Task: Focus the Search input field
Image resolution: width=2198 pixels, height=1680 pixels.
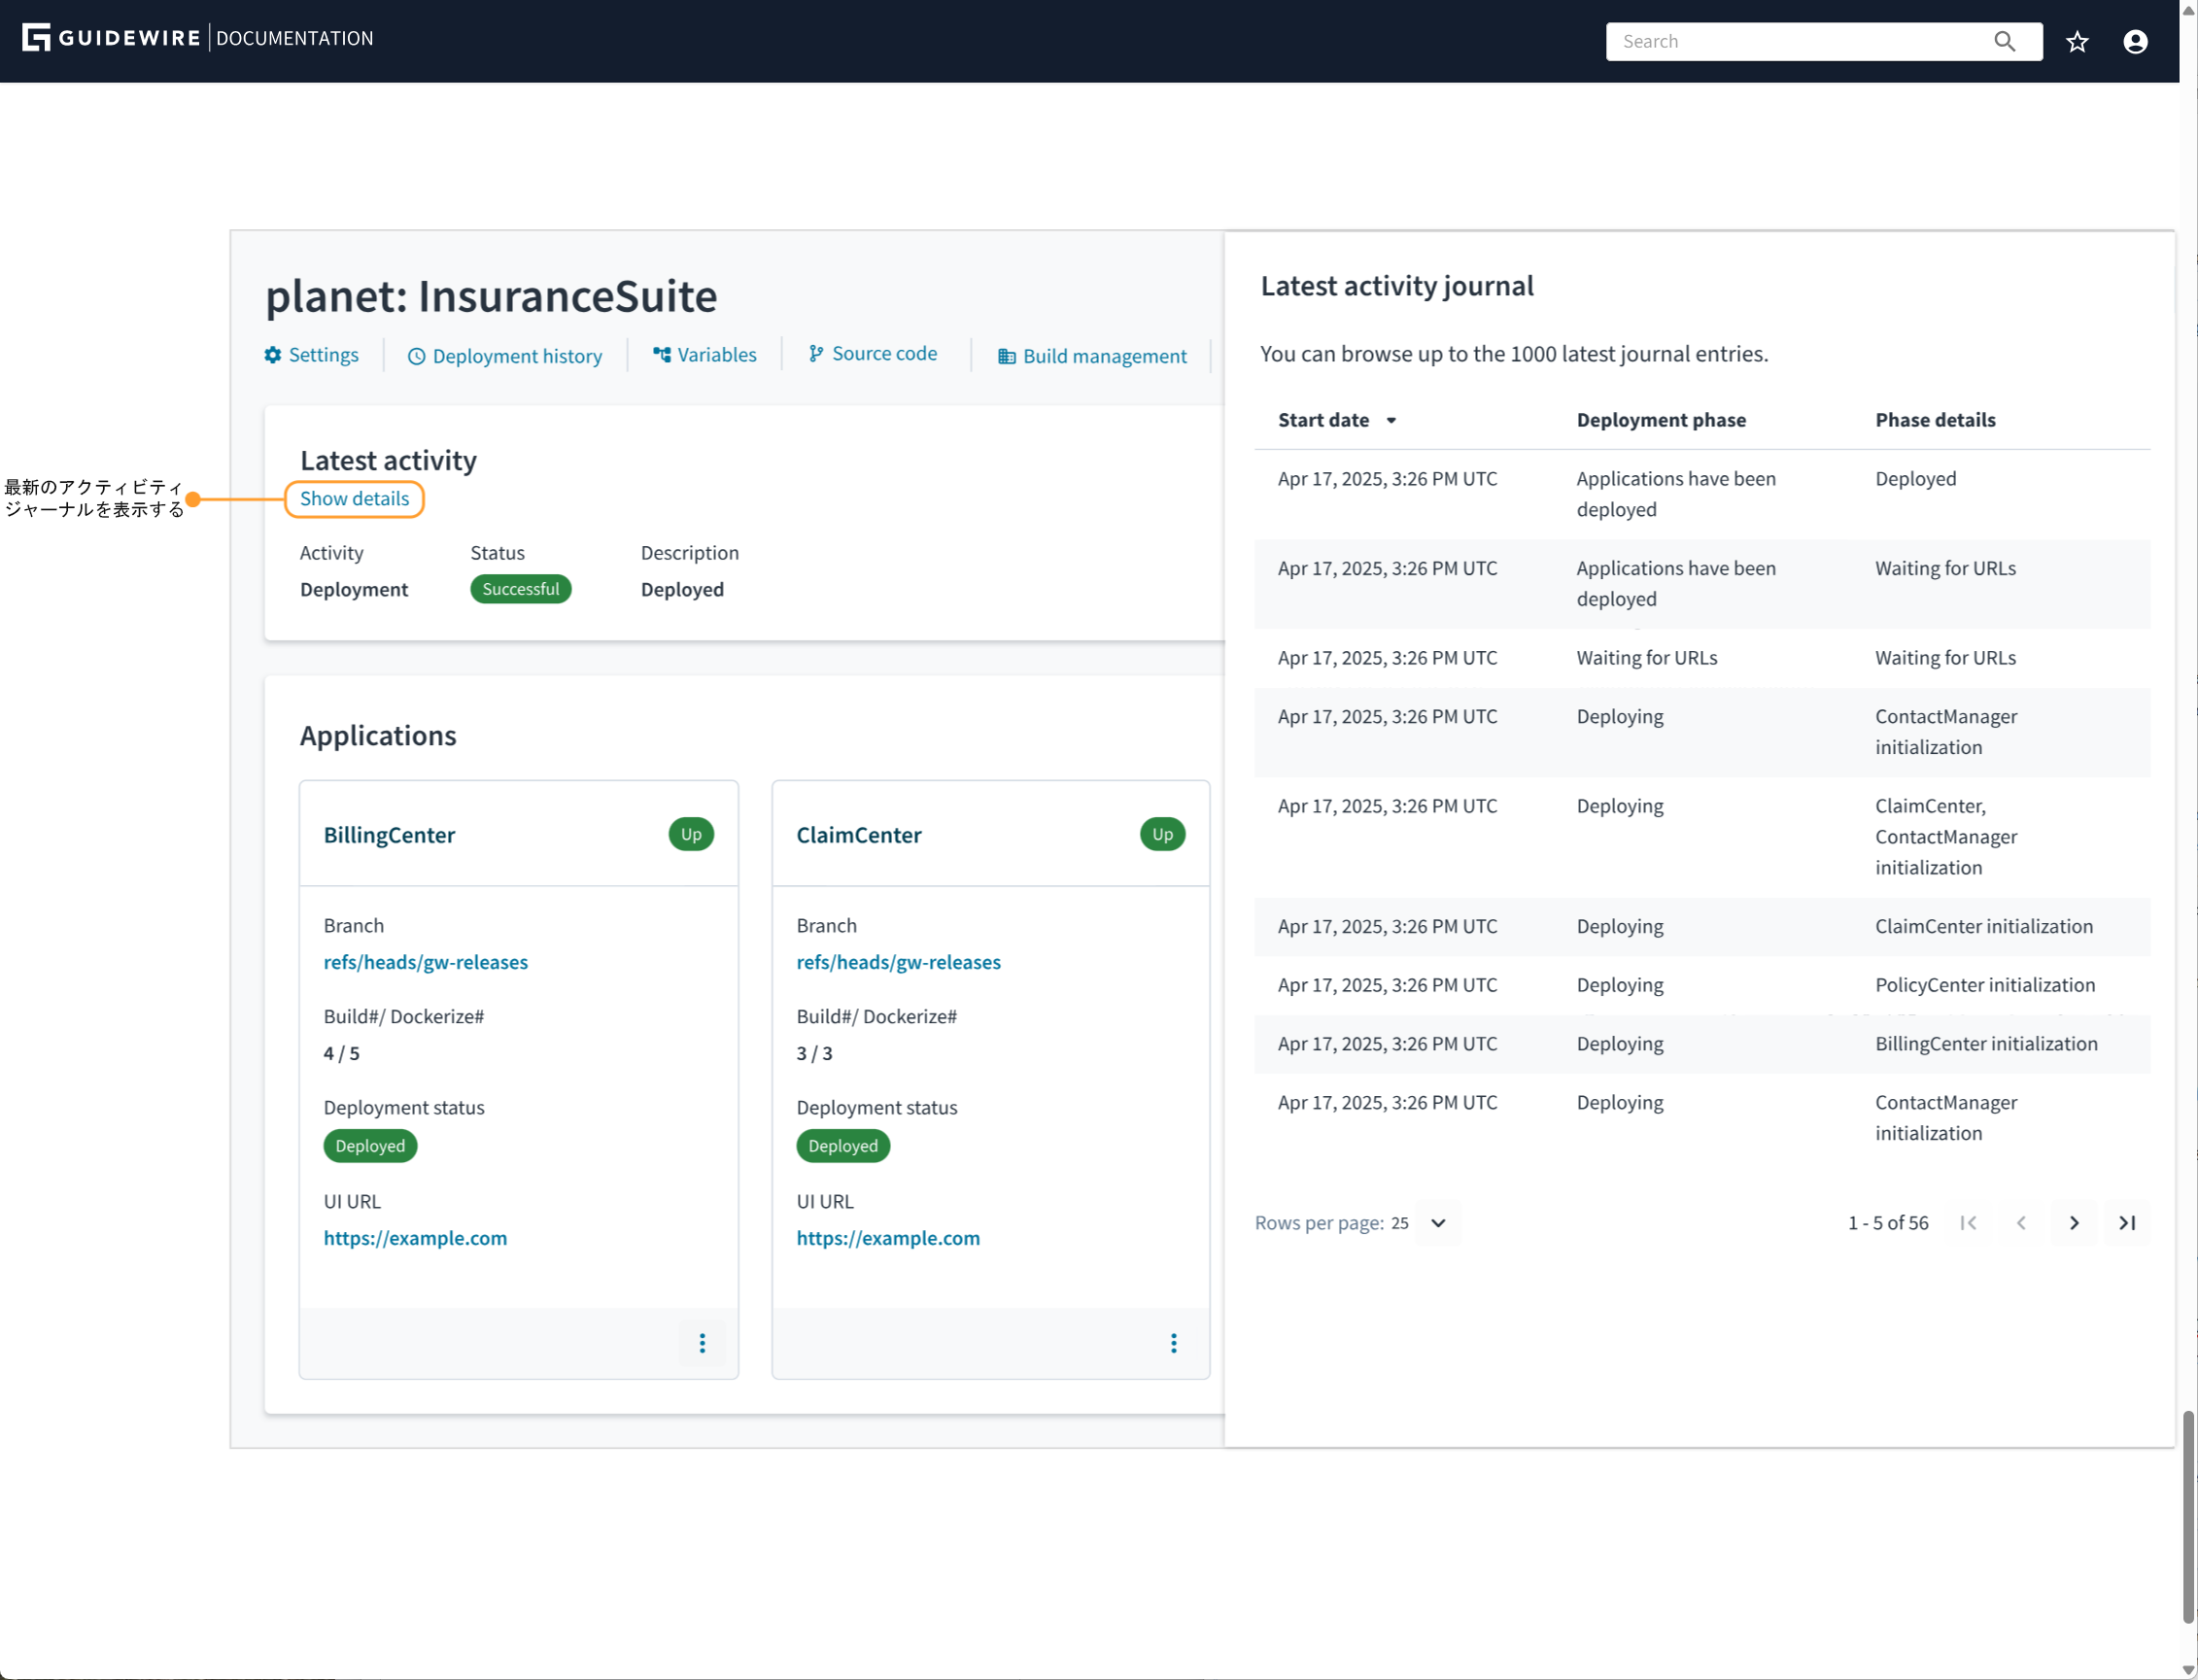Action: [x=1800, y=41]
